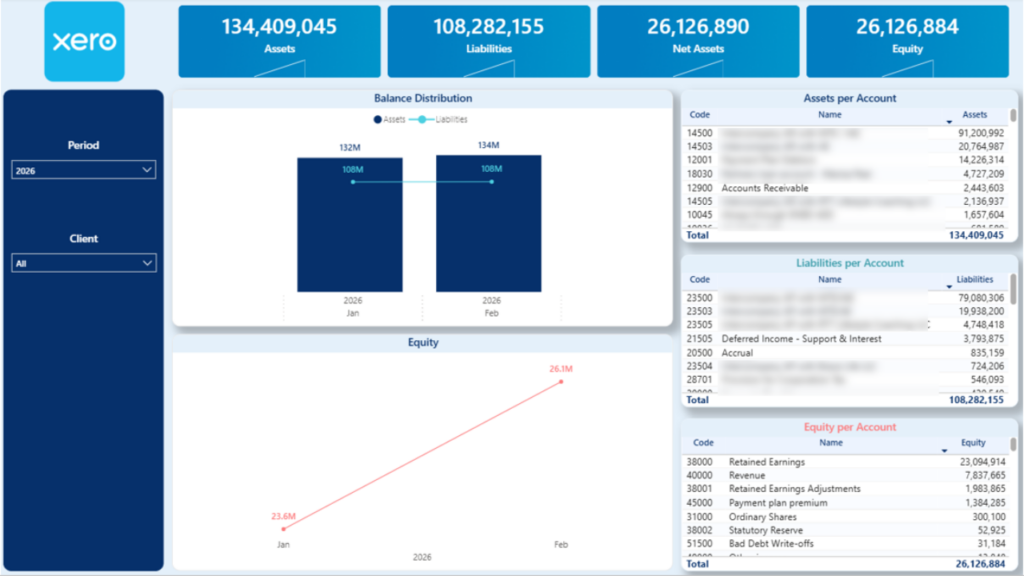Open the Period dropdown showing 2026
Viewport: 1024px width, 576px height.
click(x=83, y=169)
